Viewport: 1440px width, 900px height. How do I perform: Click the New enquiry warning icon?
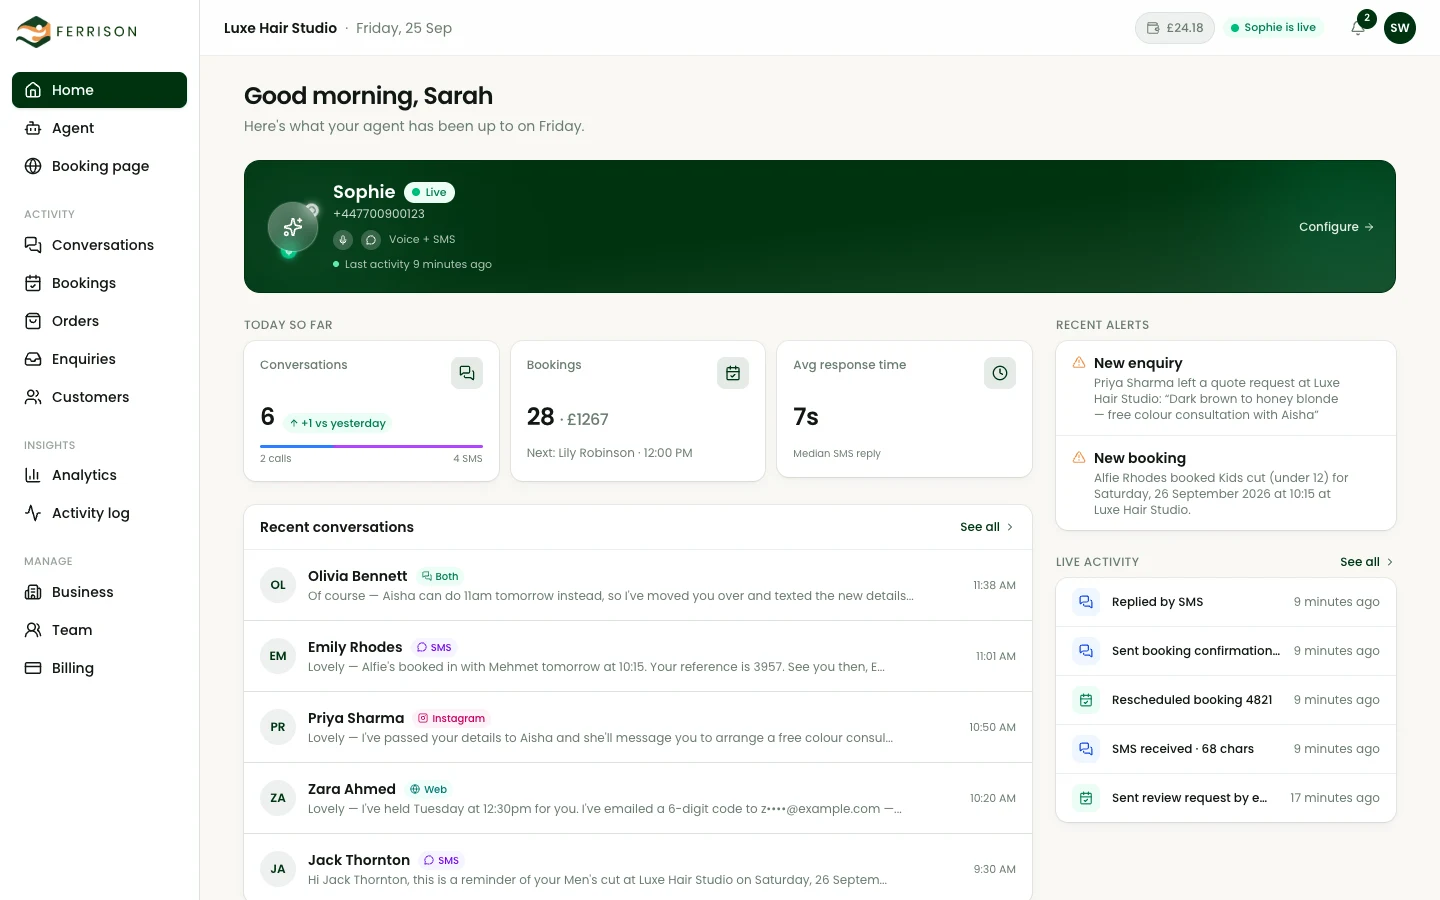coord(1079,363)
